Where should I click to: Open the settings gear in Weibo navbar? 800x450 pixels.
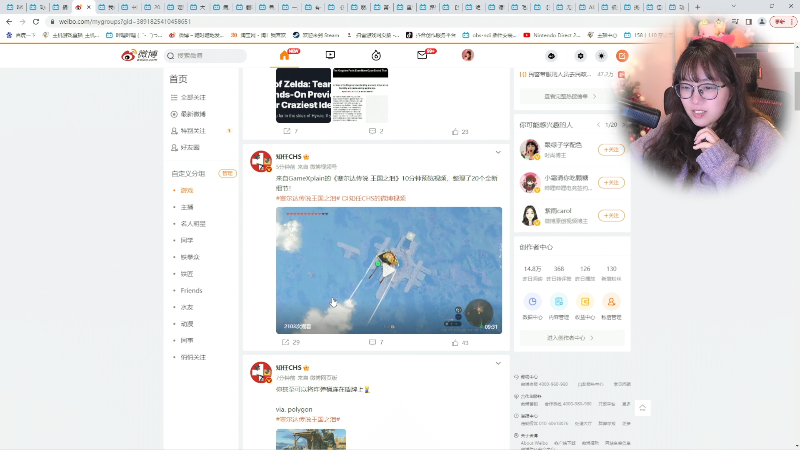580,56
